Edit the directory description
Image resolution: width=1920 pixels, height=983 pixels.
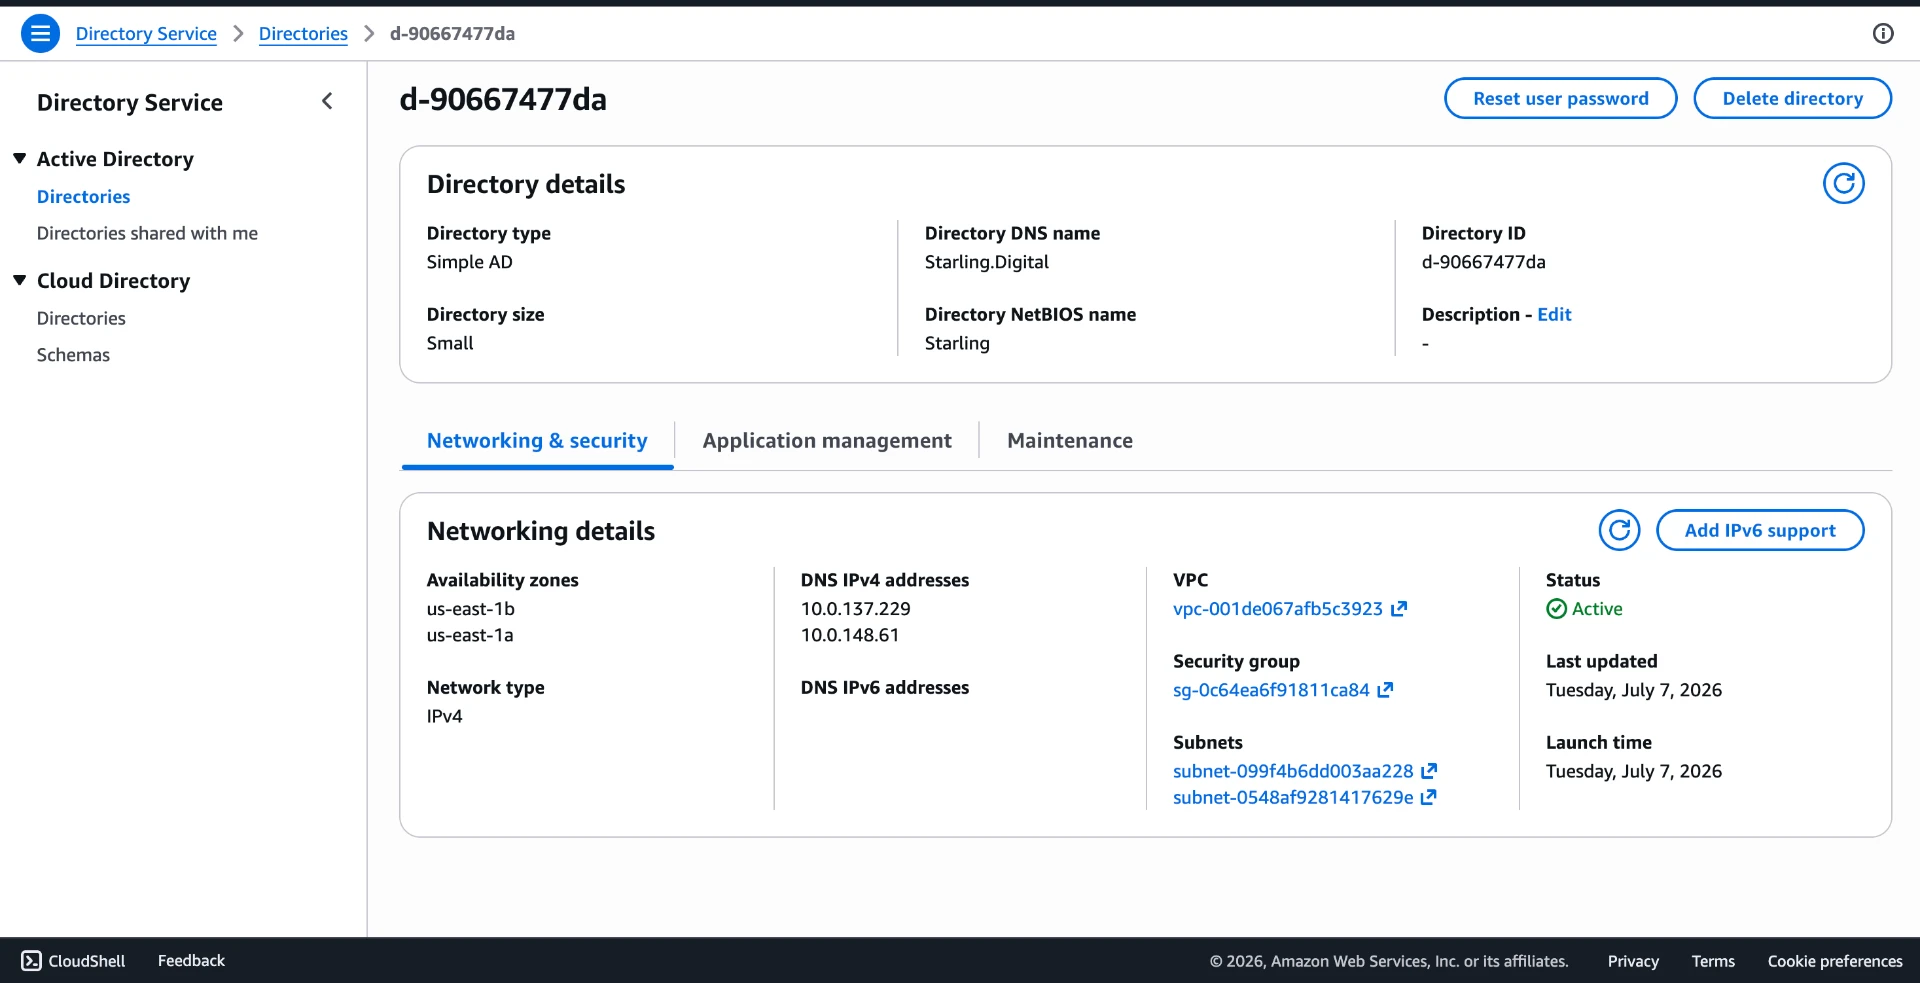coord(1554,314)
